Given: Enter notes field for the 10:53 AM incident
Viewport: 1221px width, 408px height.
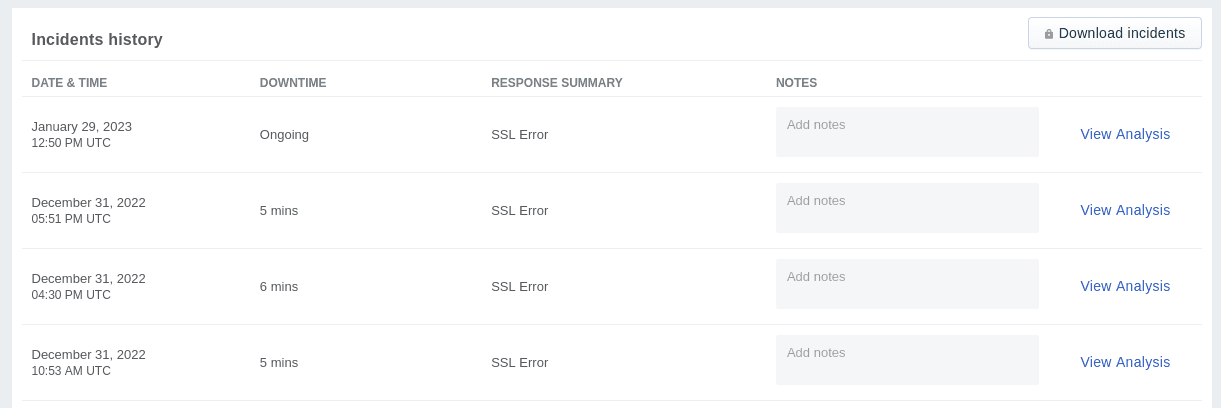Looking at the screenshot, I should coord(907,360).
